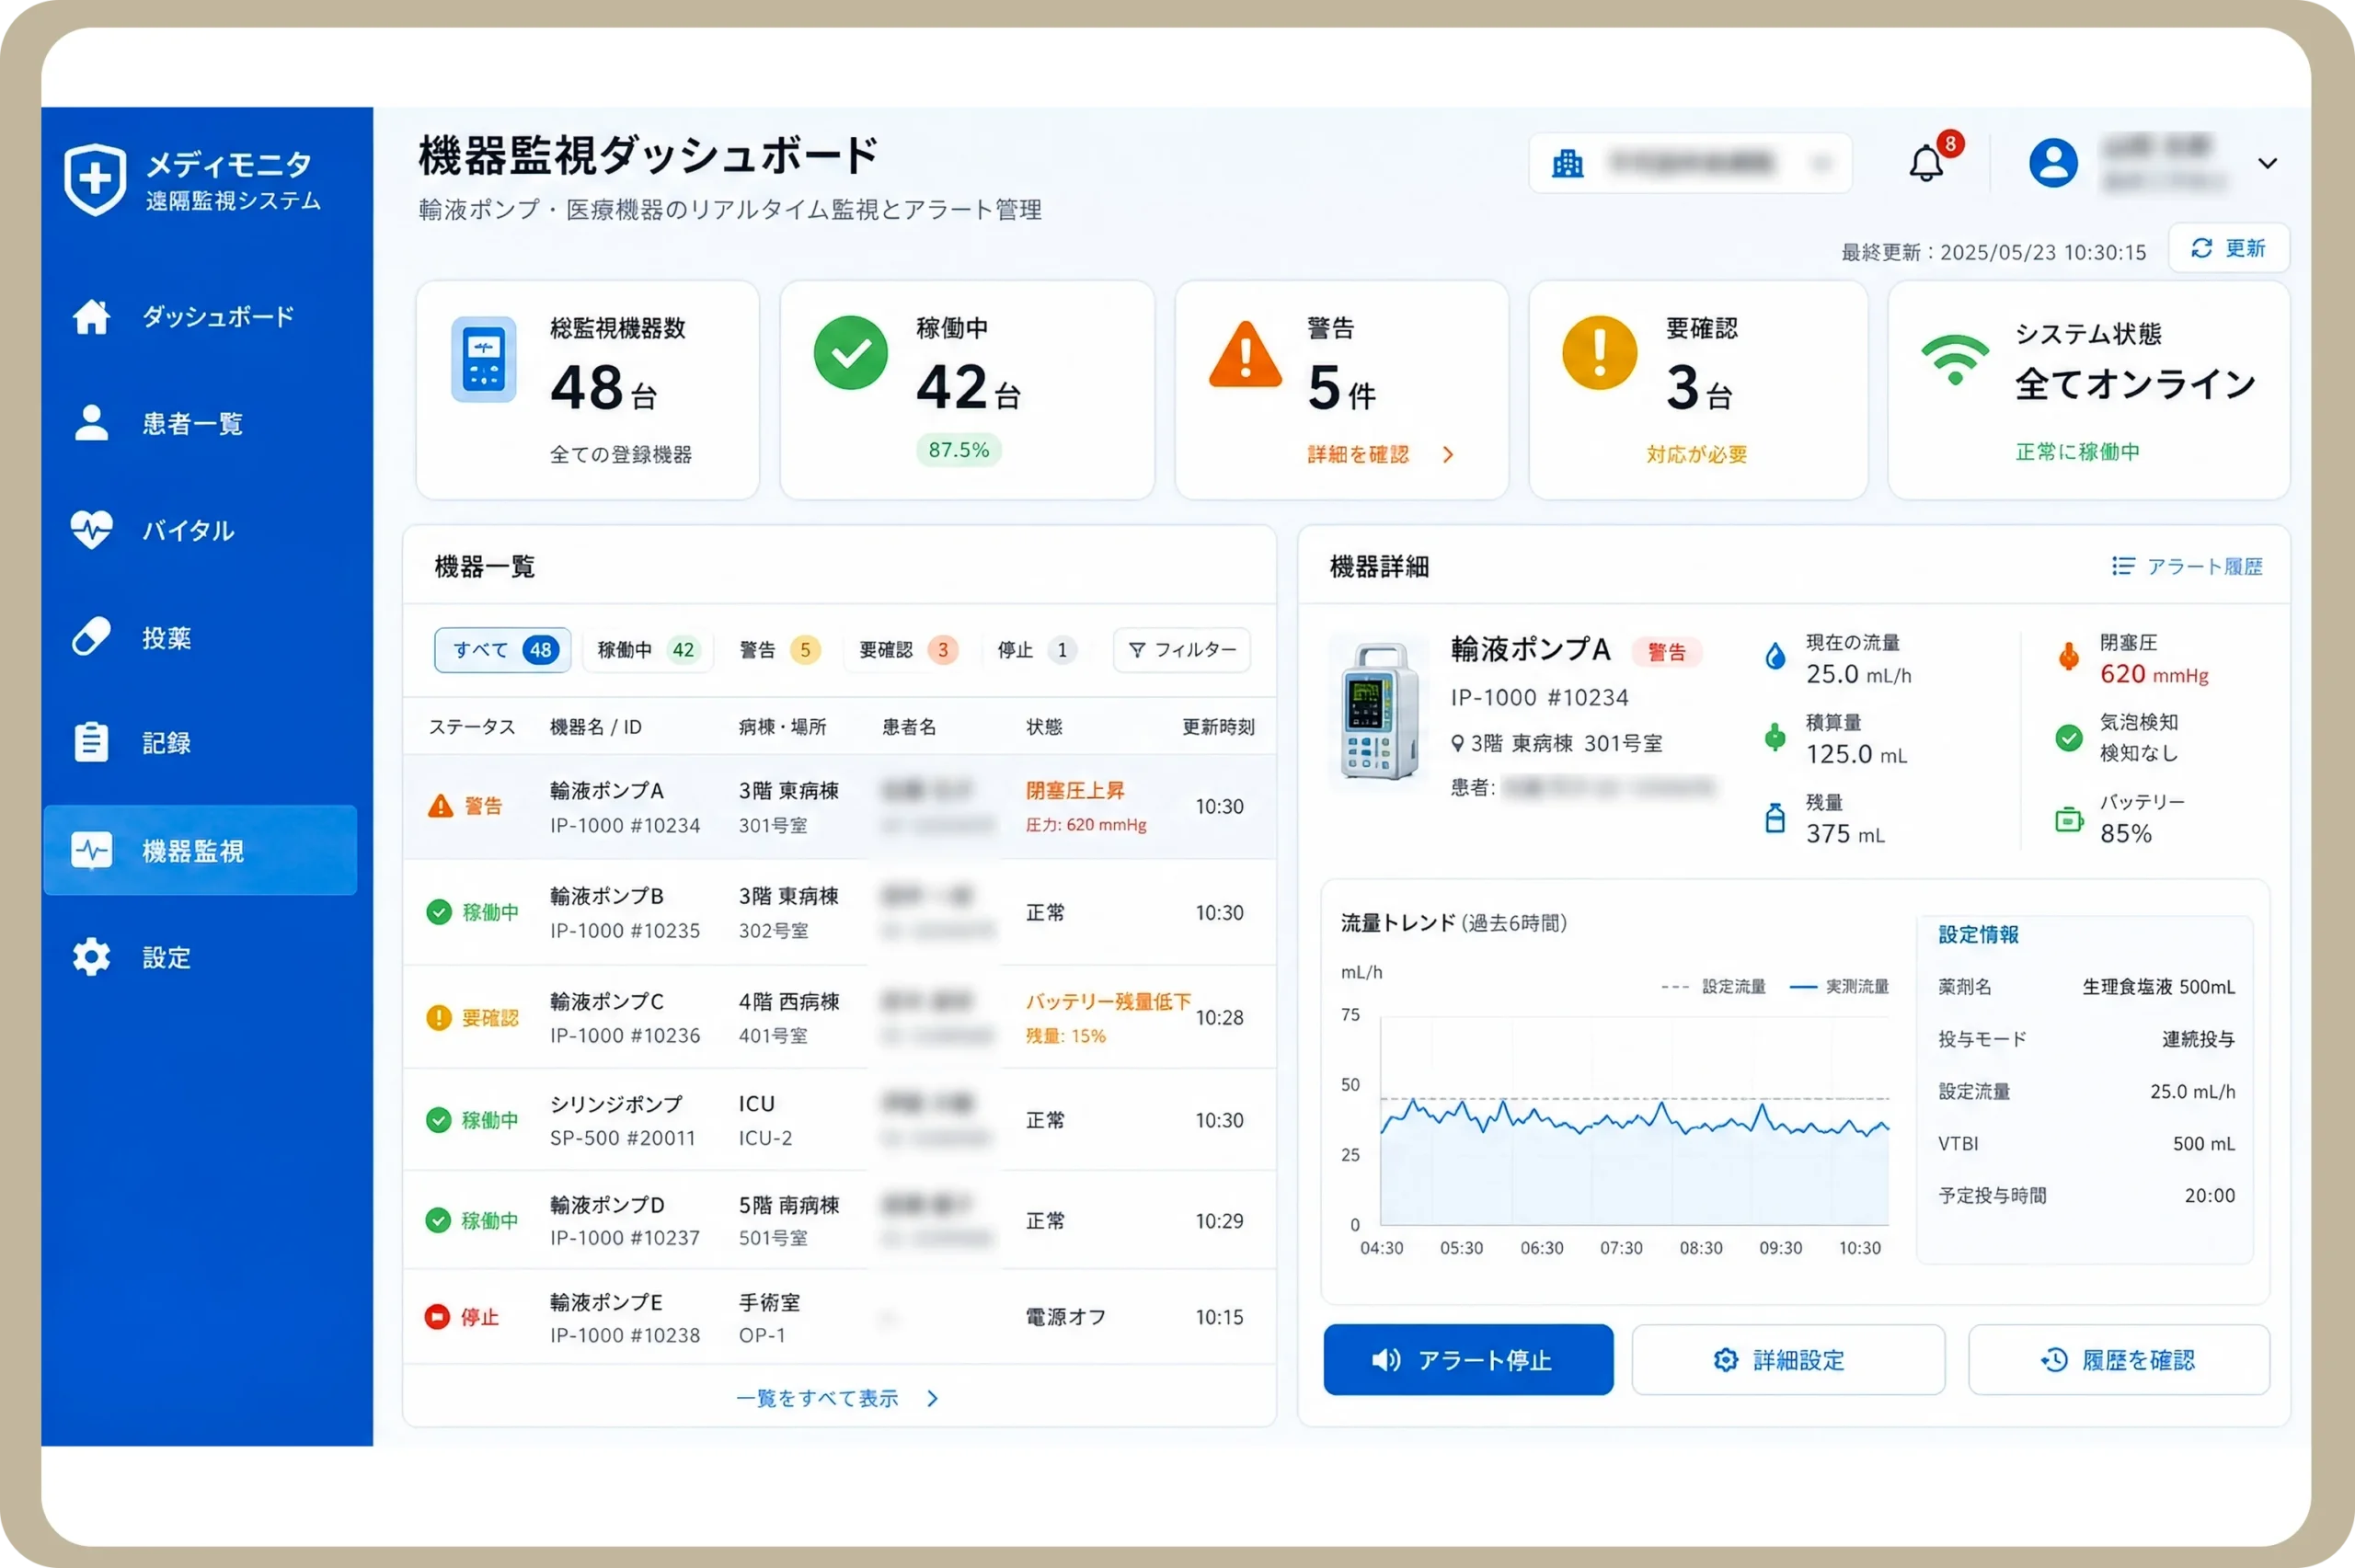Click the person icon beside 患者一覧

pyautogui.click(x=91, y=423)
